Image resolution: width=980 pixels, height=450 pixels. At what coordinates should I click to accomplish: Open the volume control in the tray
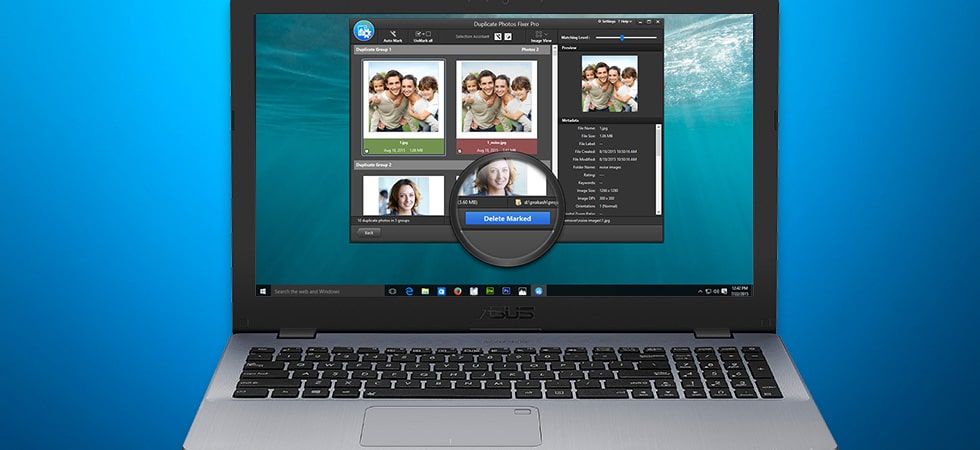click(716, 291)
